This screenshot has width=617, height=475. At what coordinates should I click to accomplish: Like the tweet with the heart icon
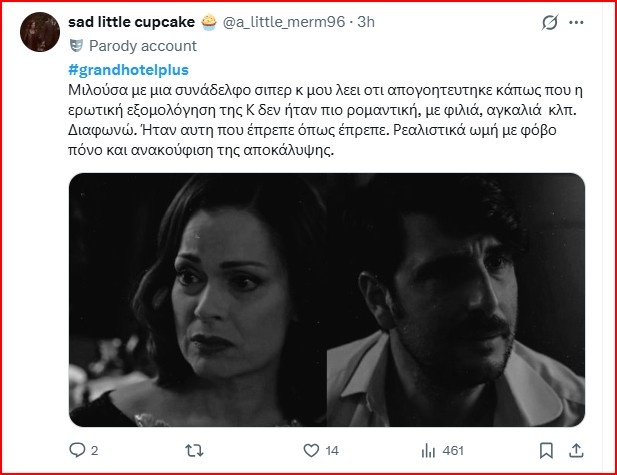pyautogui.click(x=311, y=450)
